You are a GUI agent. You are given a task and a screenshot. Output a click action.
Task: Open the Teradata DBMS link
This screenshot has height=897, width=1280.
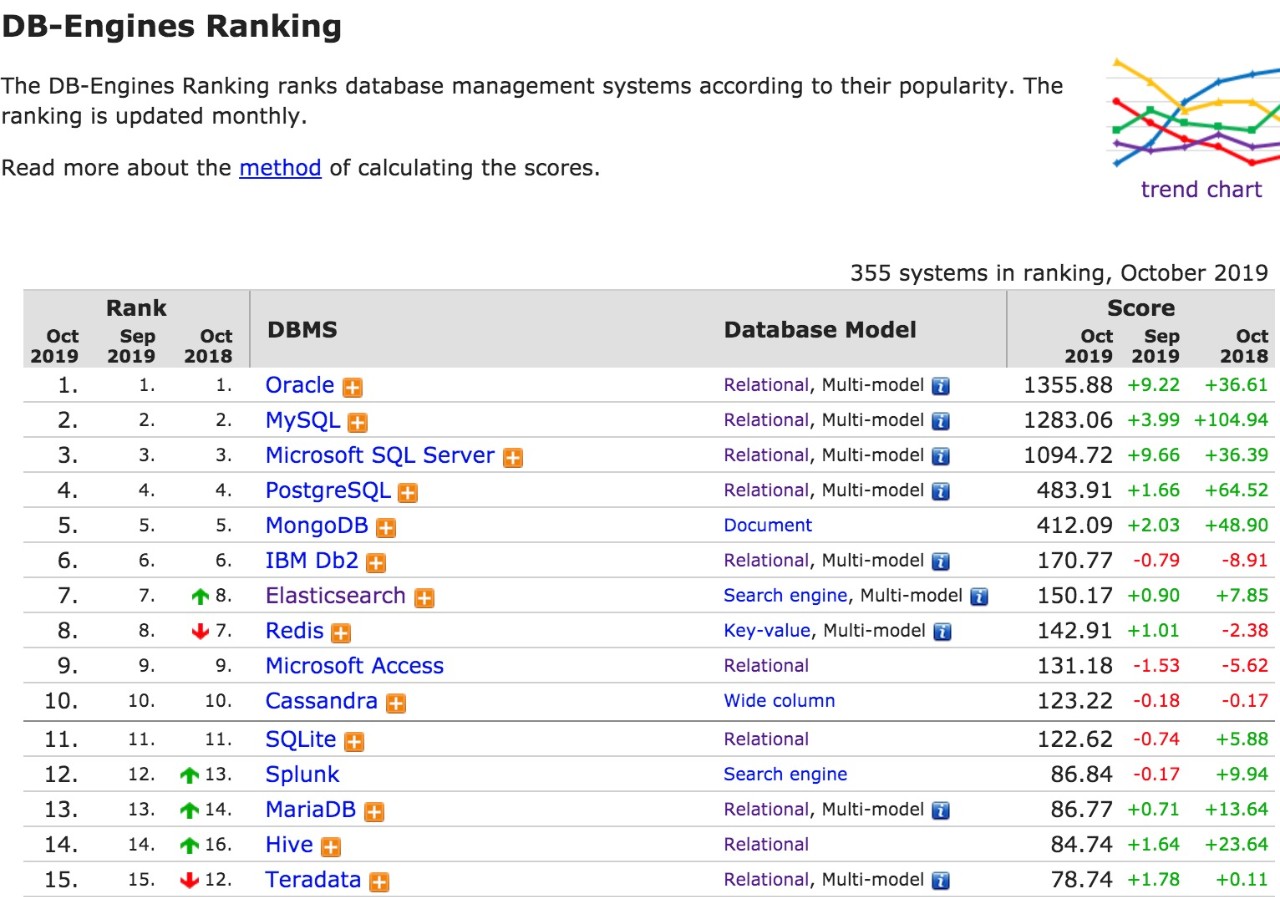(313, 880)
